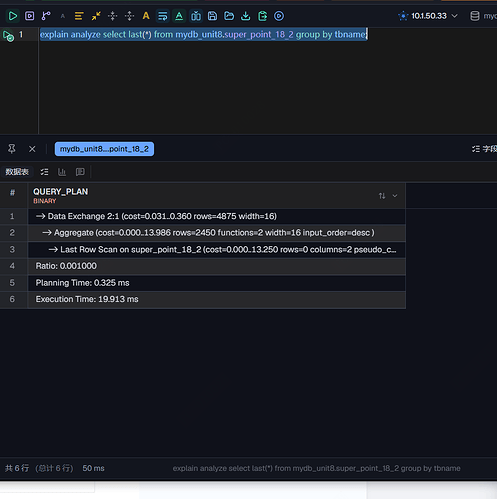Viewport: 497px width, 499px height.
Task: Save the query with the floppy disk icon
Action: pos(212,16)
